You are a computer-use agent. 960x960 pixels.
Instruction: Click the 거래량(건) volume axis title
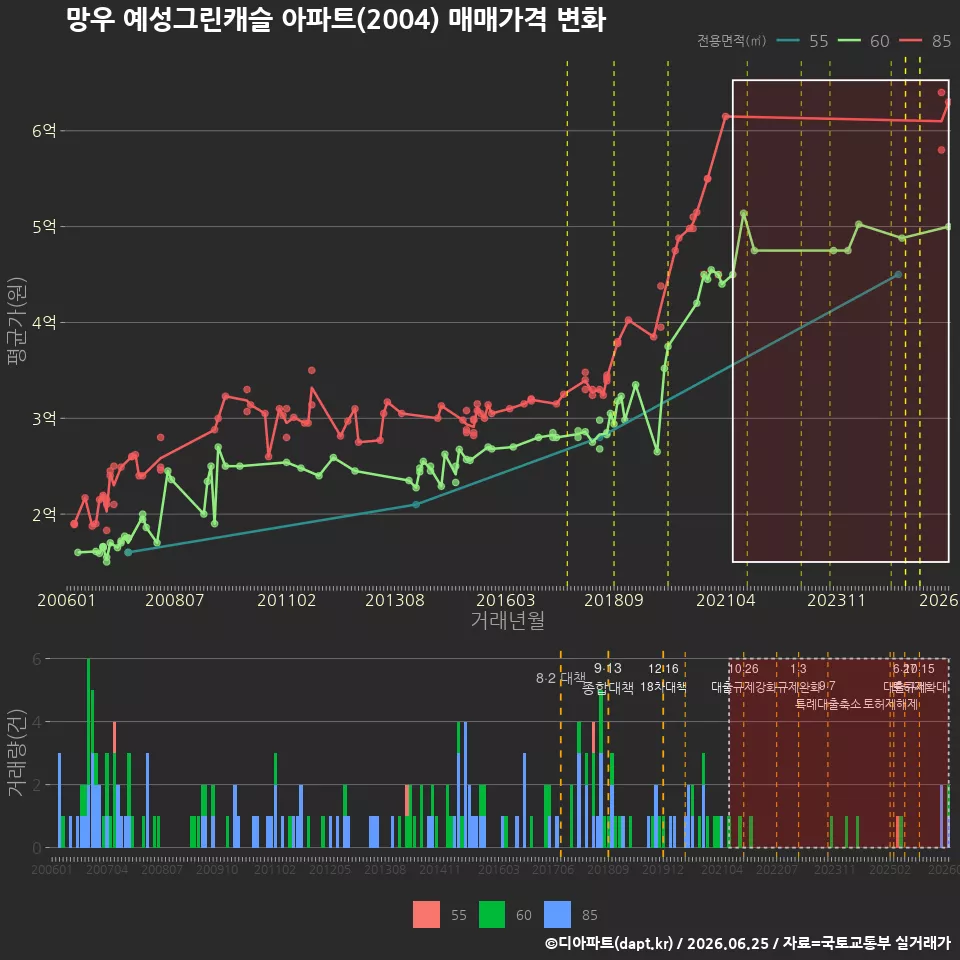tap(15, 752)
